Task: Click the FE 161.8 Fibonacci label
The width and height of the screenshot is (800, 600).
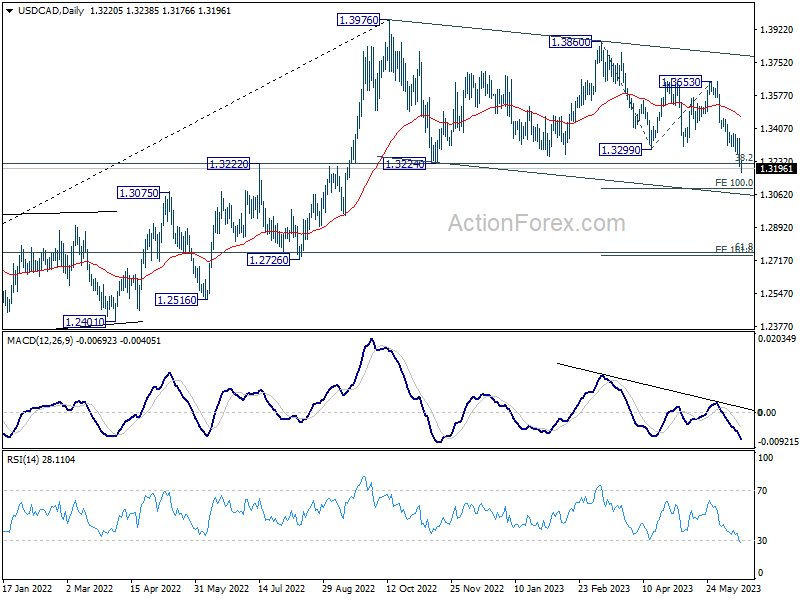Action: [734, 248]
